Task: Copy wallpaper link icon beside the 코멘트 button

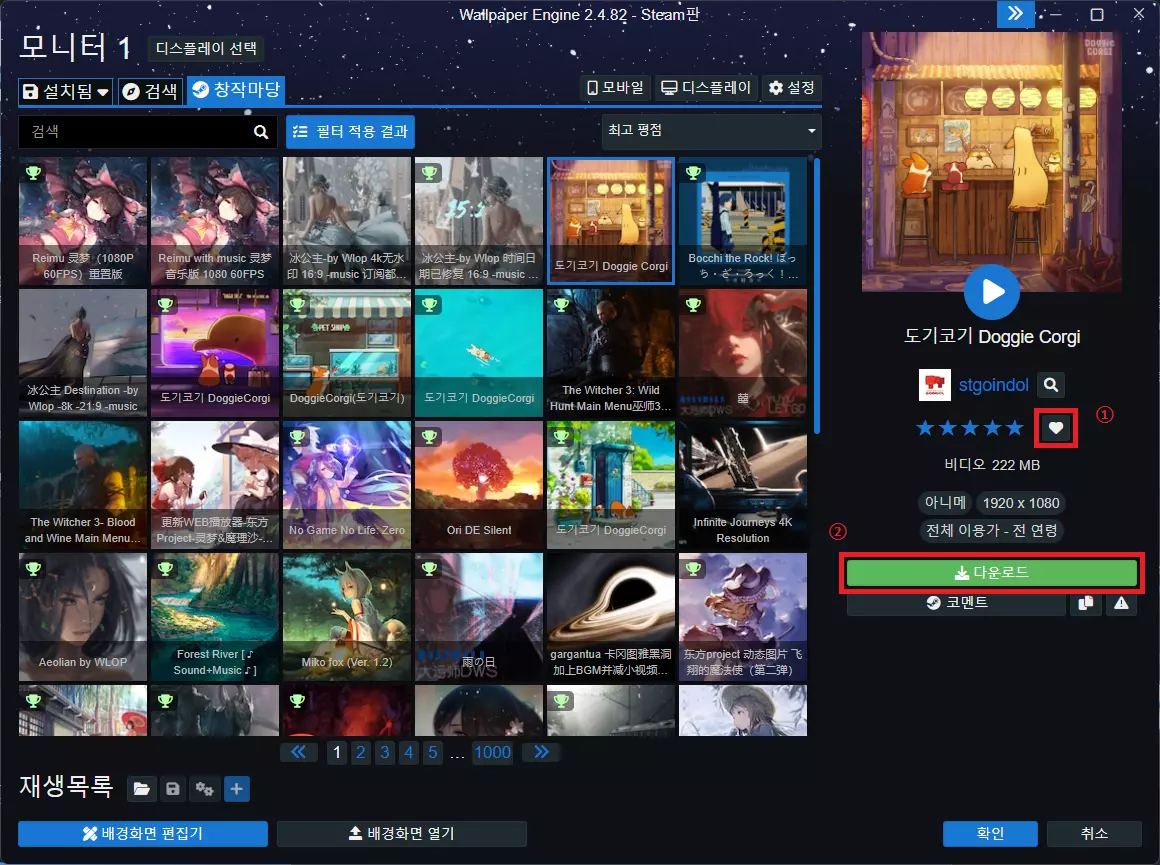Action: pyautogui.click(x=1085, y=603)
